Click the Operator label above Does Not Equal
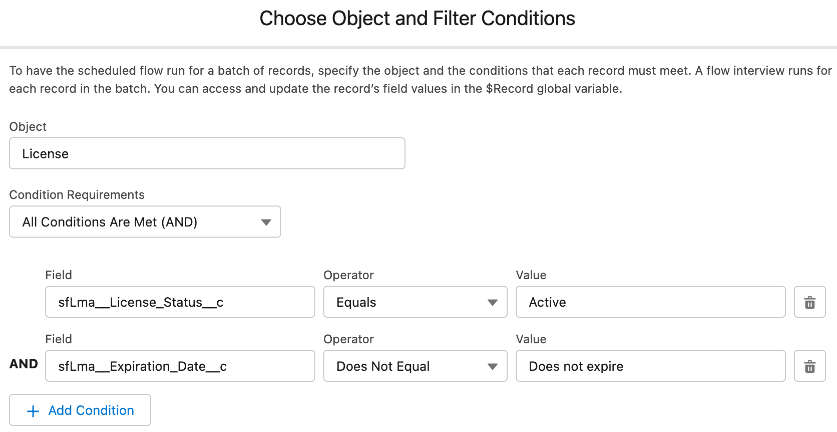Viewport: 837px width, 432px height. [349, 339]
